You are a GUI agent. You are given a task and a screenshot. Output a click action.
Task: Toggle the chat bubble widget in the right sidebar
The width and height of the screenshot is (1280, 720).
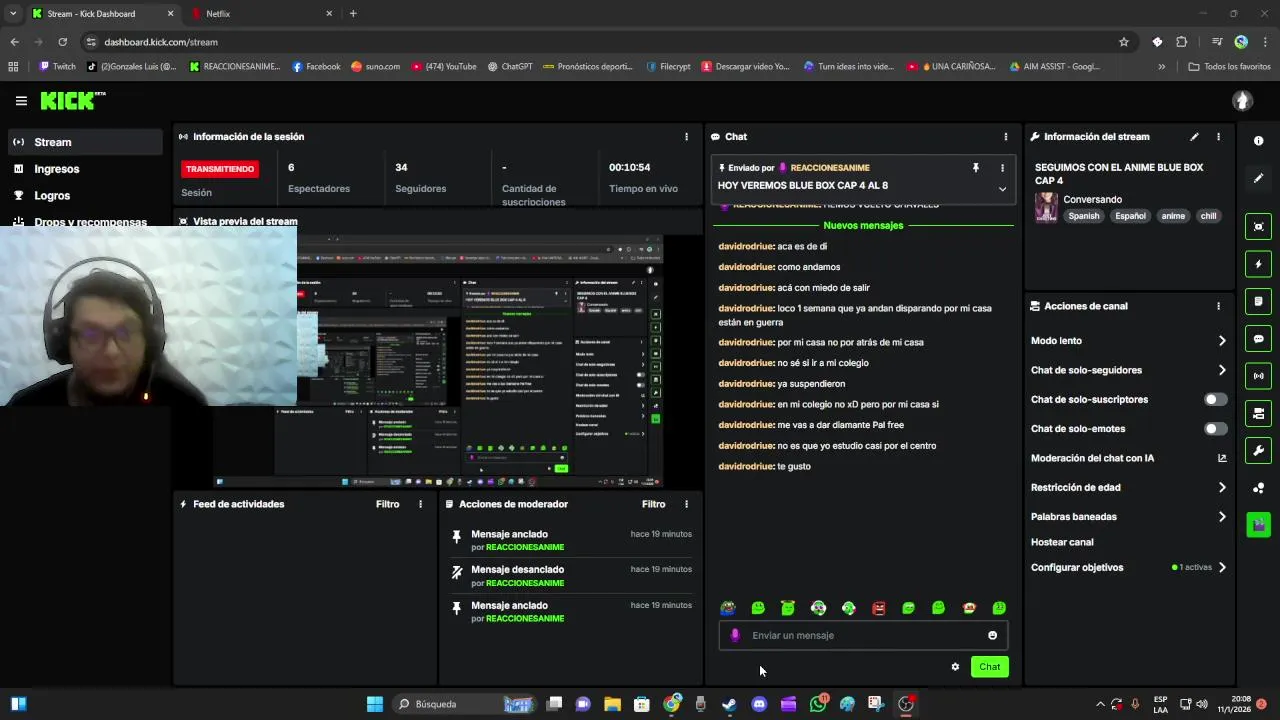point(1258,339)
